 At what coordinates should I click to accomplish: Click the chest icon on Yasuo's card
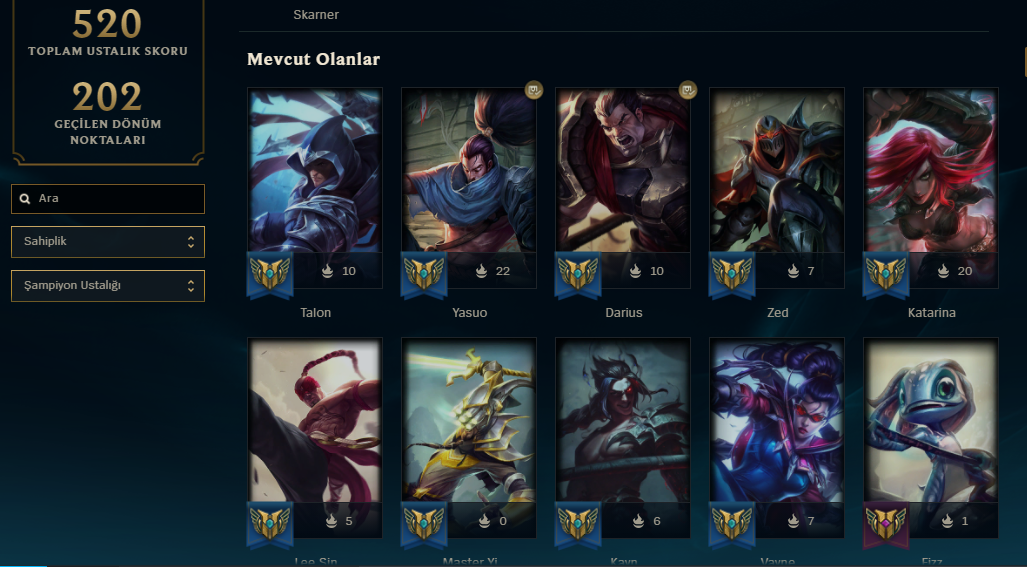(534, 90)
